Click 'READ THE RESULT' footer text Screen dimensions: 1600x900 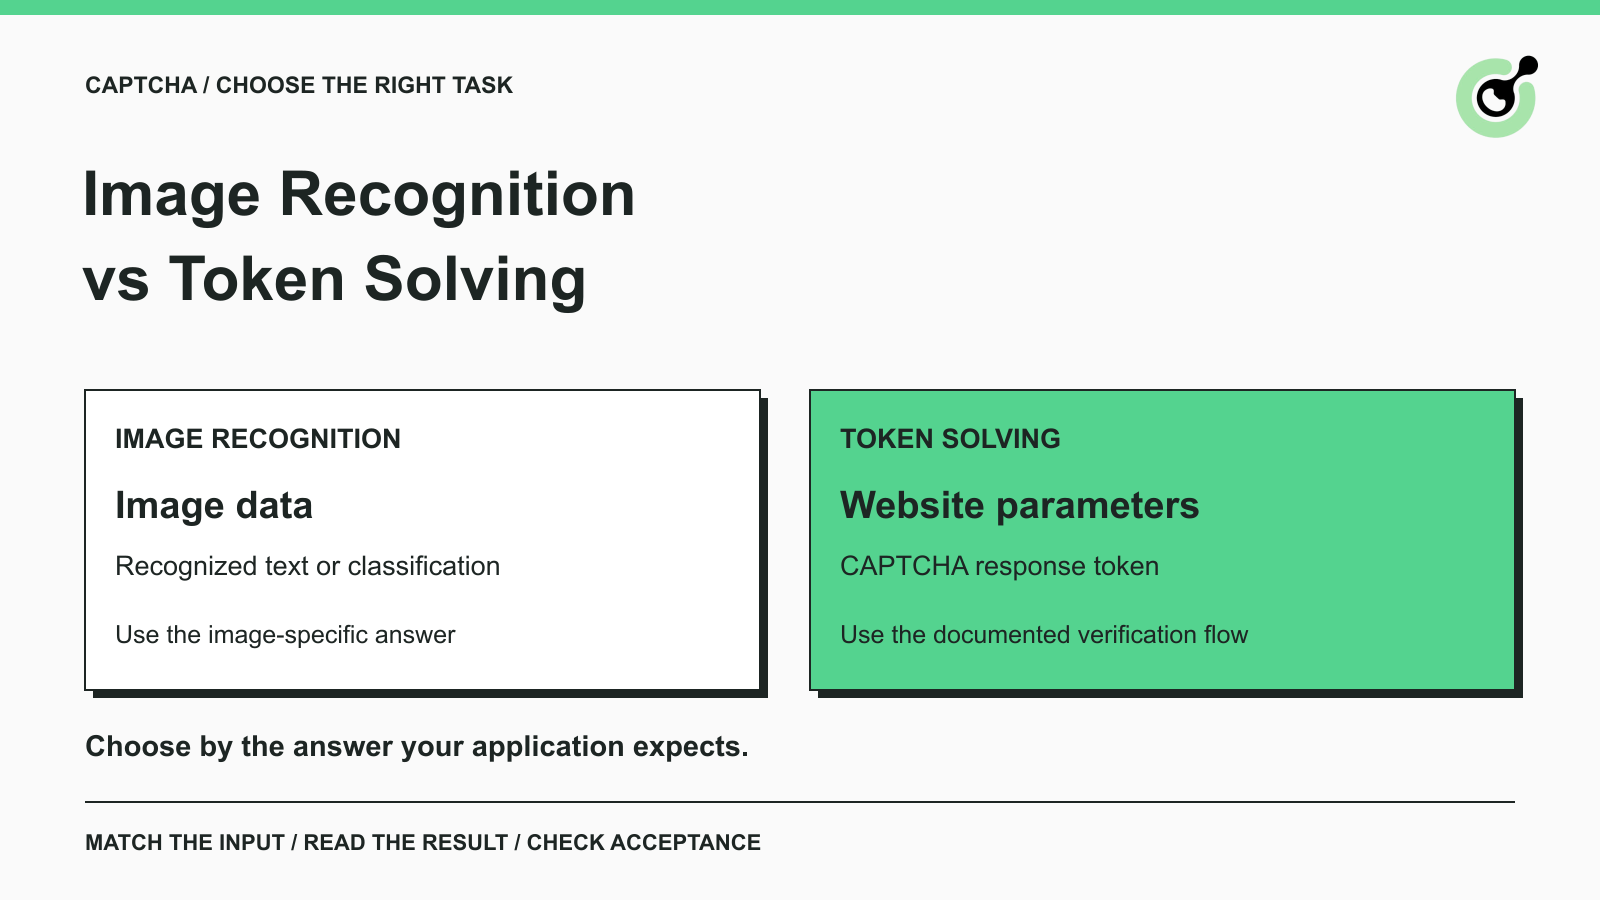406,843
